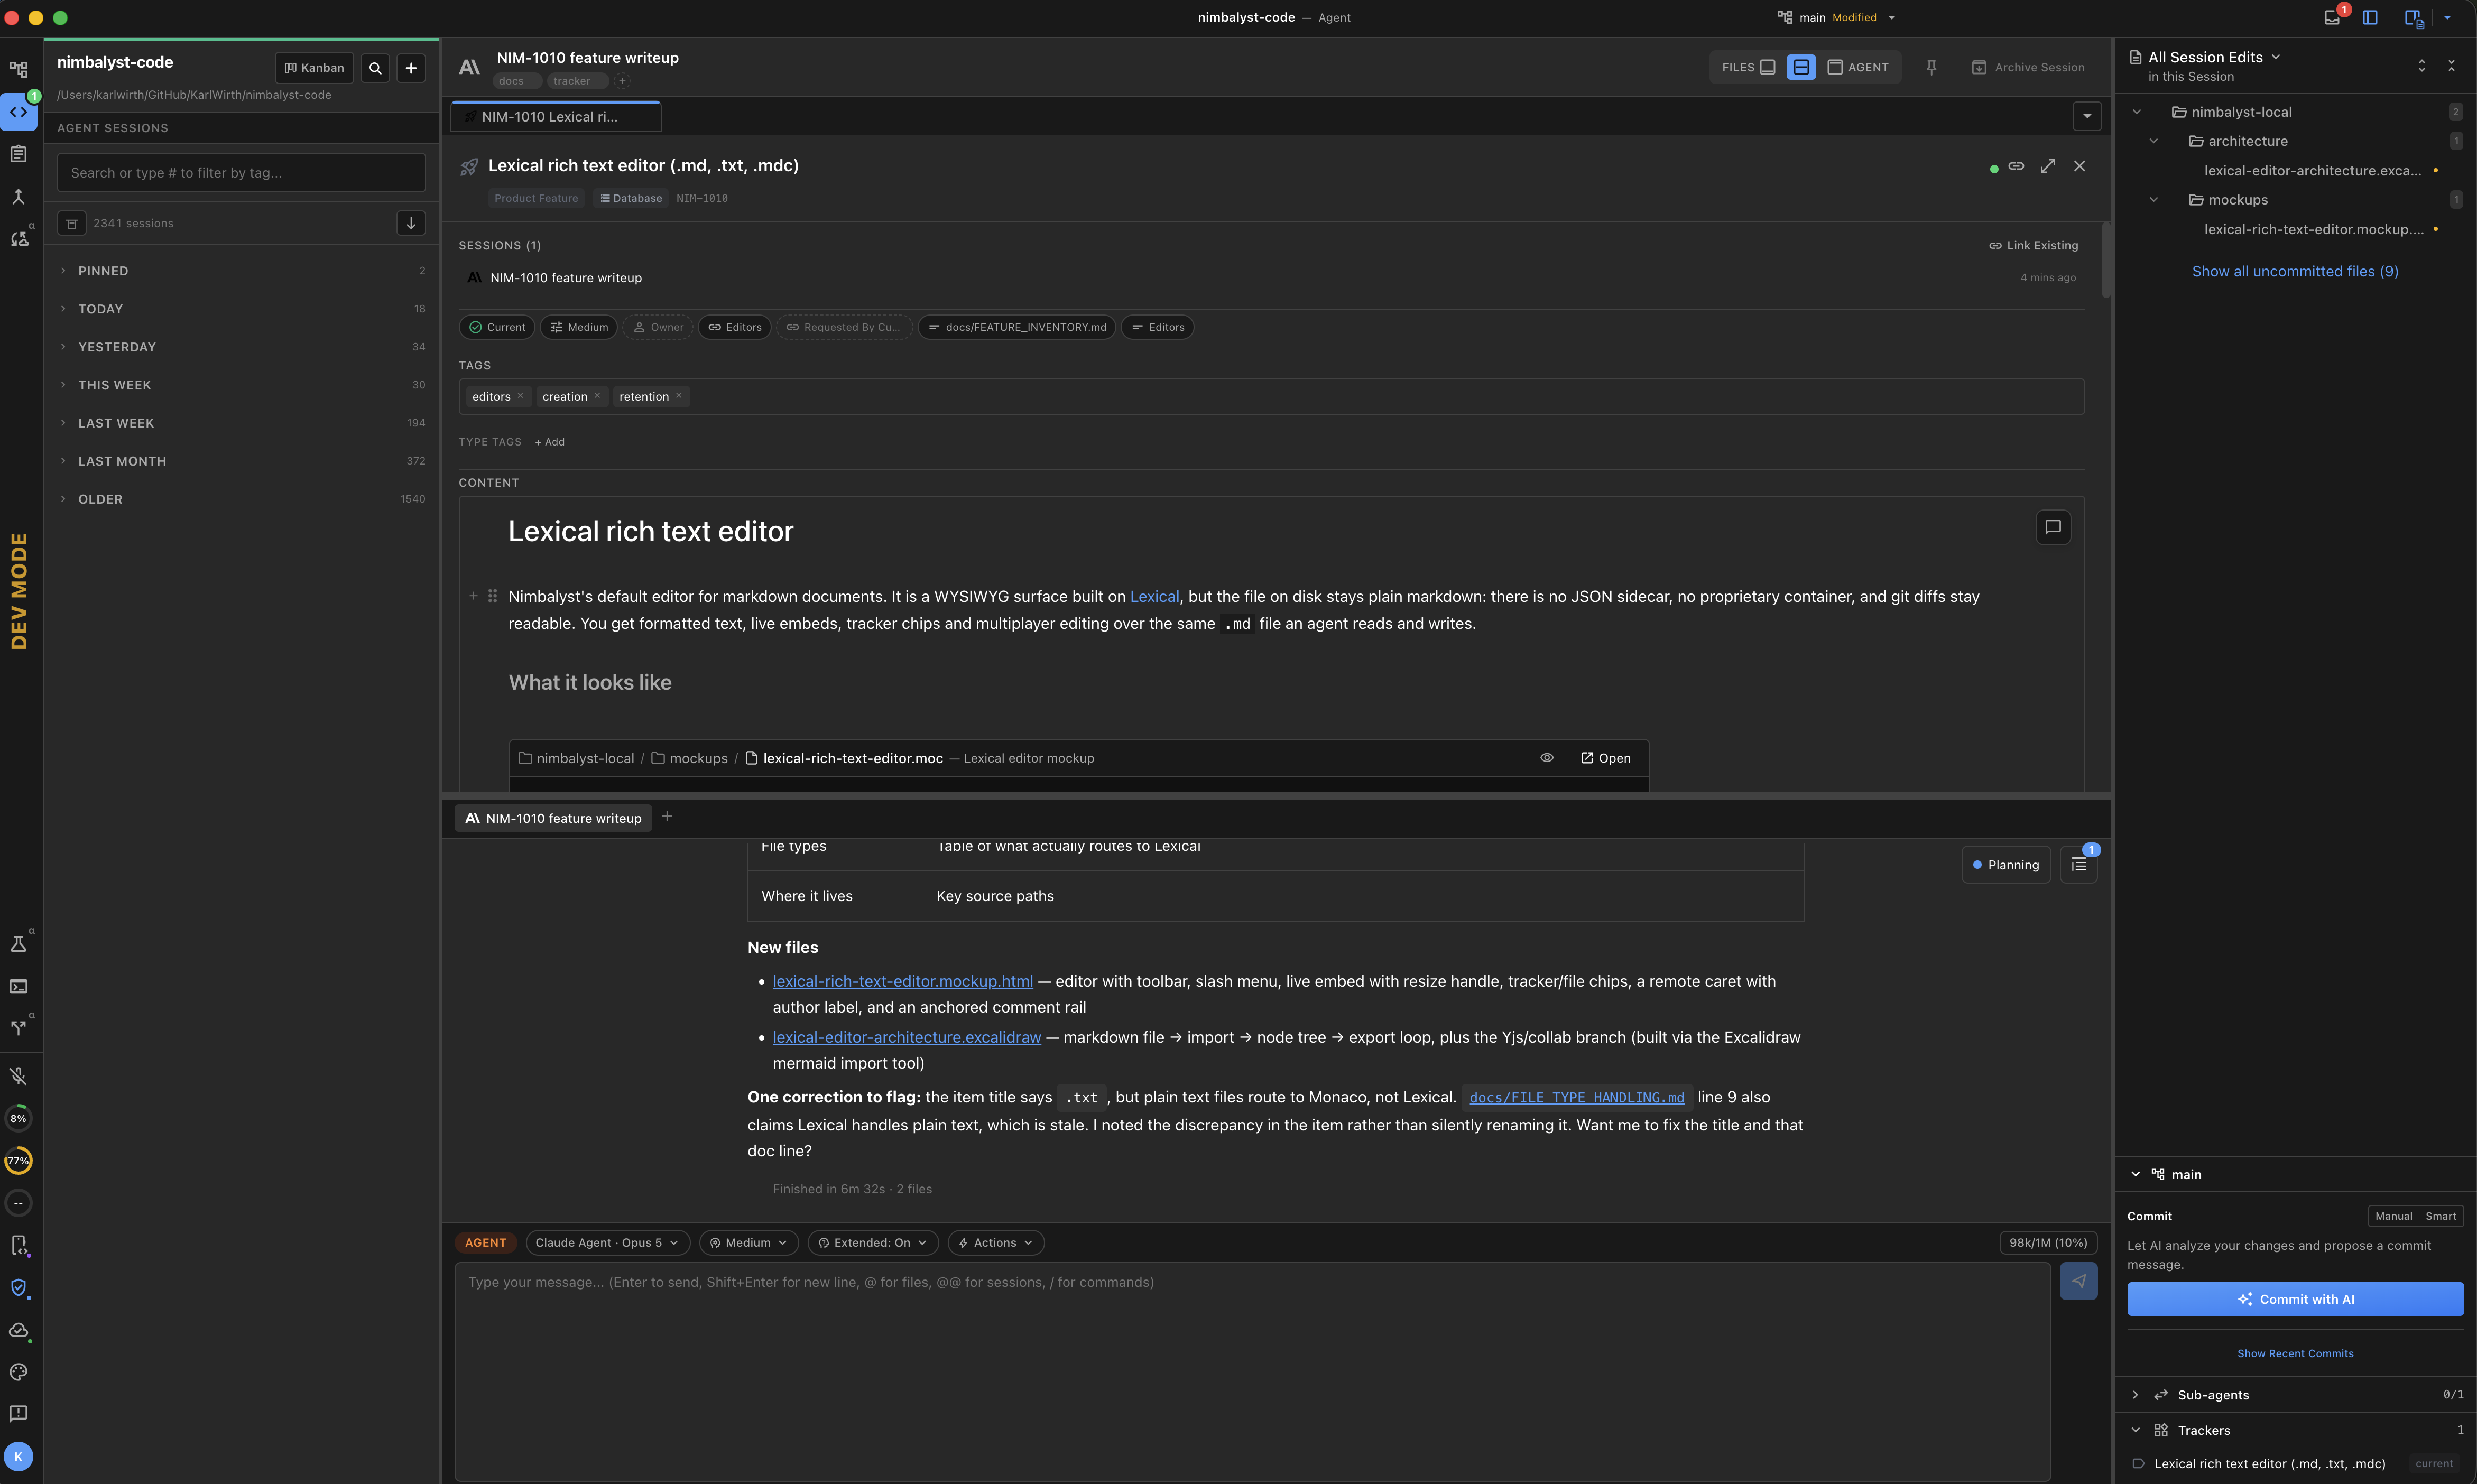Expand tracker item with diagonal arrows icon
The image size is (2477, 1484).
[x=2048, y=166]
